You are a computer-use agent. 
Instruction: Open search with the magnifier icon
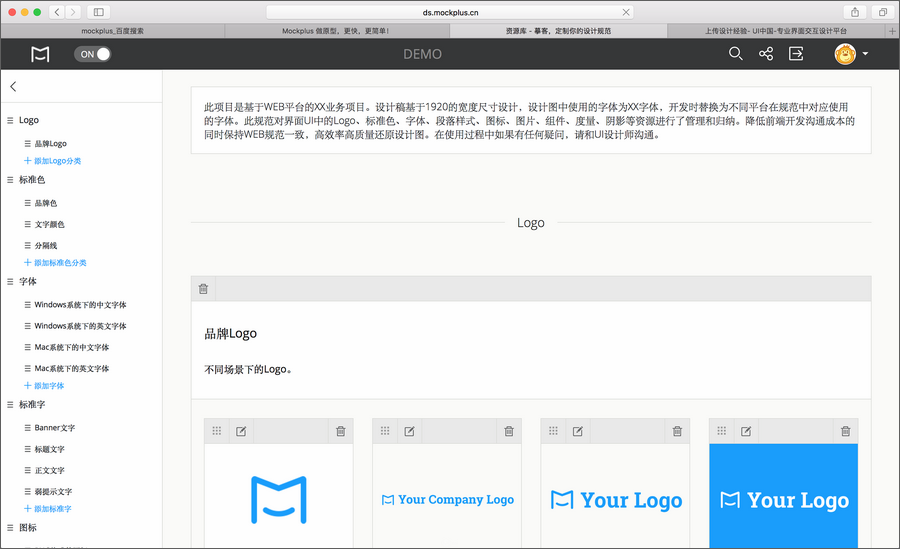735,53
